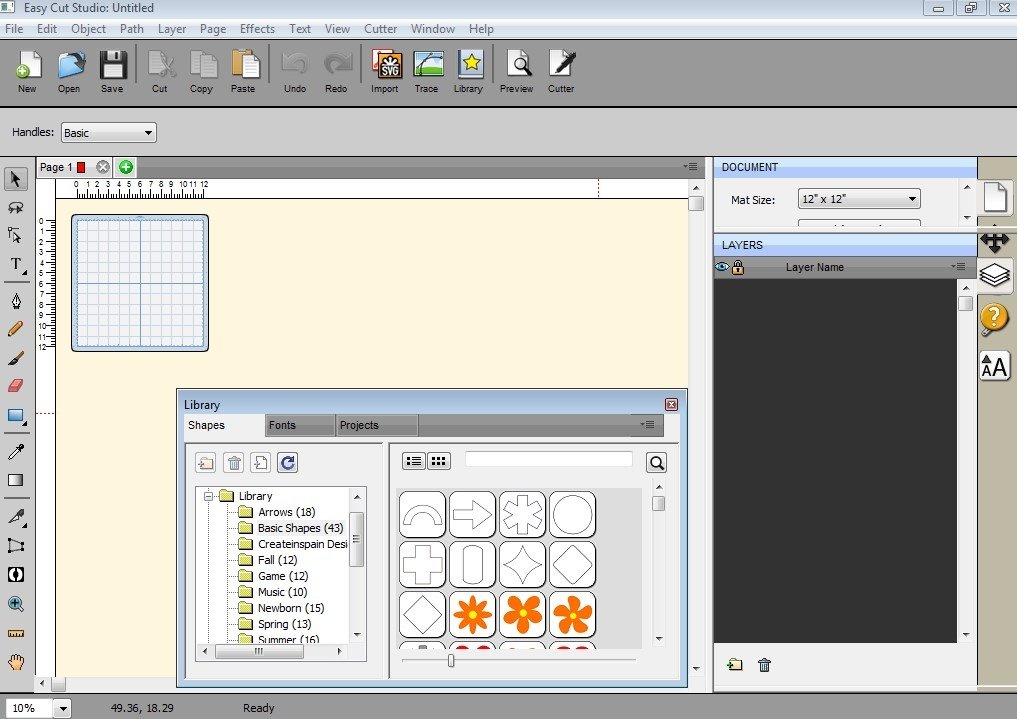Delete layer with Layers trash icon
The height and width of the screenshot is (719, 1017).
[x=765, y=665]
